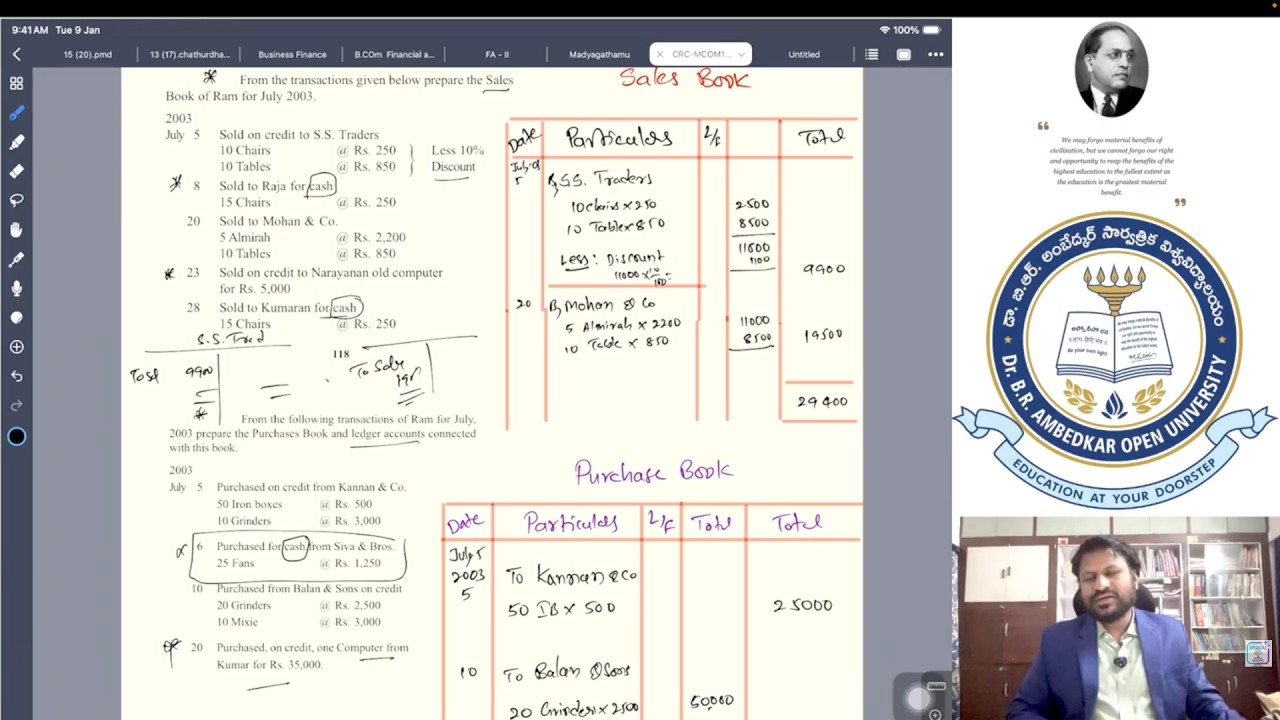Screen dimensions: 1280x720
Task: Click 'Purchased from Balan & Sons on credit'
Action: point(309,588)
